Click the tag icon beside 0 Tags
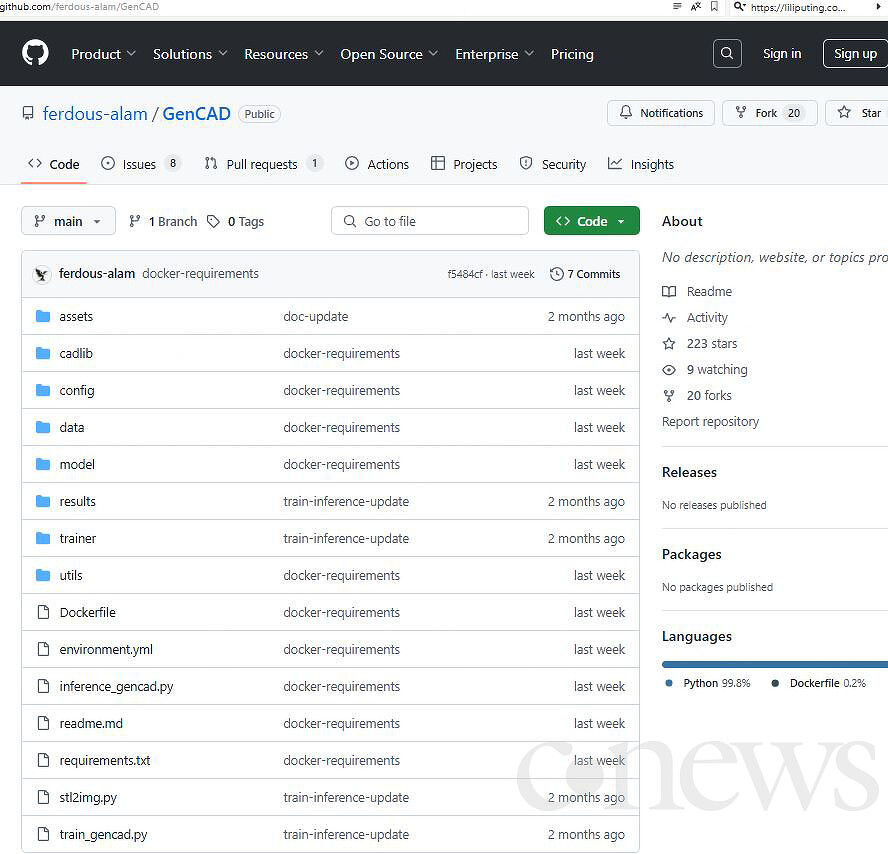Viewport: 888px width, 854px height. coord(213,221)
